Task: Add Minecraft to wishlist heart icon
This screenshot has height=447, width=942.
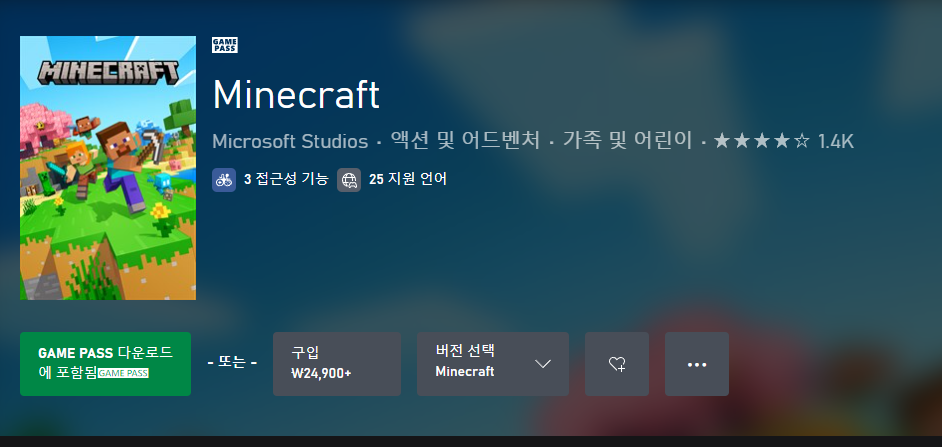Action: coord(617,364)
